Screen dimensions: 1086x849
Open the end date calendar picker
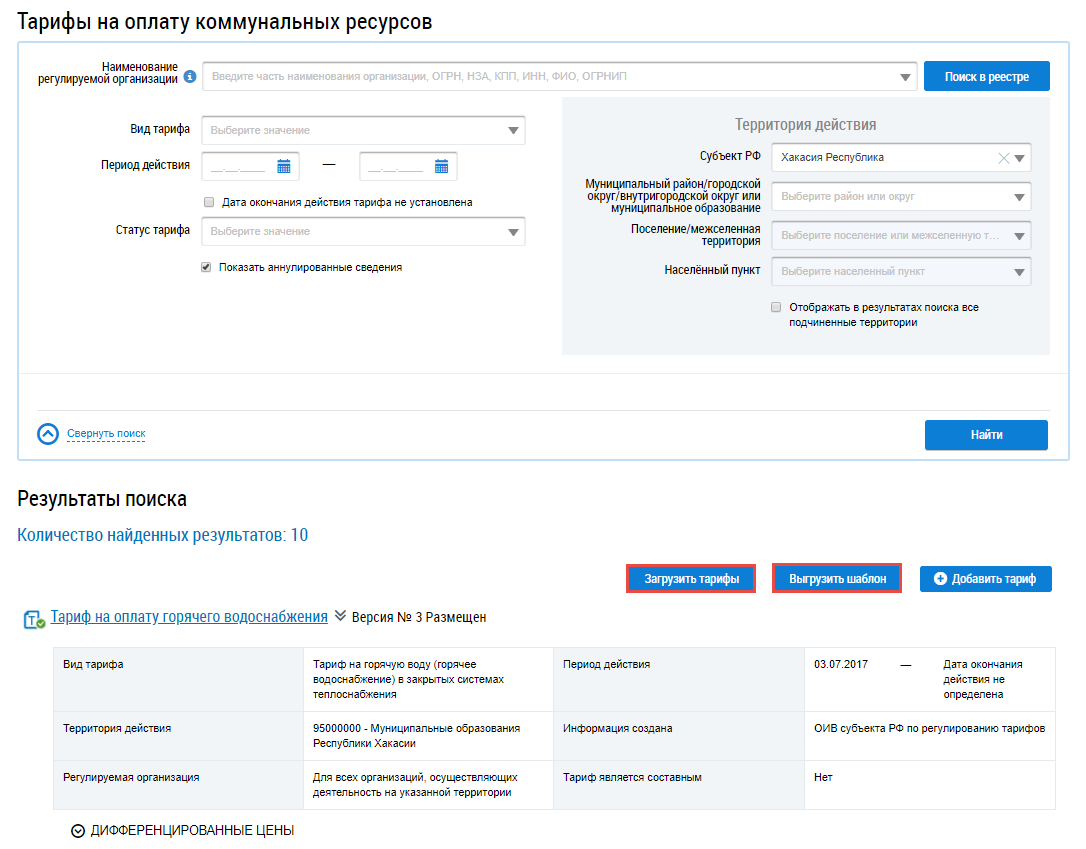(x=441, y=166)
